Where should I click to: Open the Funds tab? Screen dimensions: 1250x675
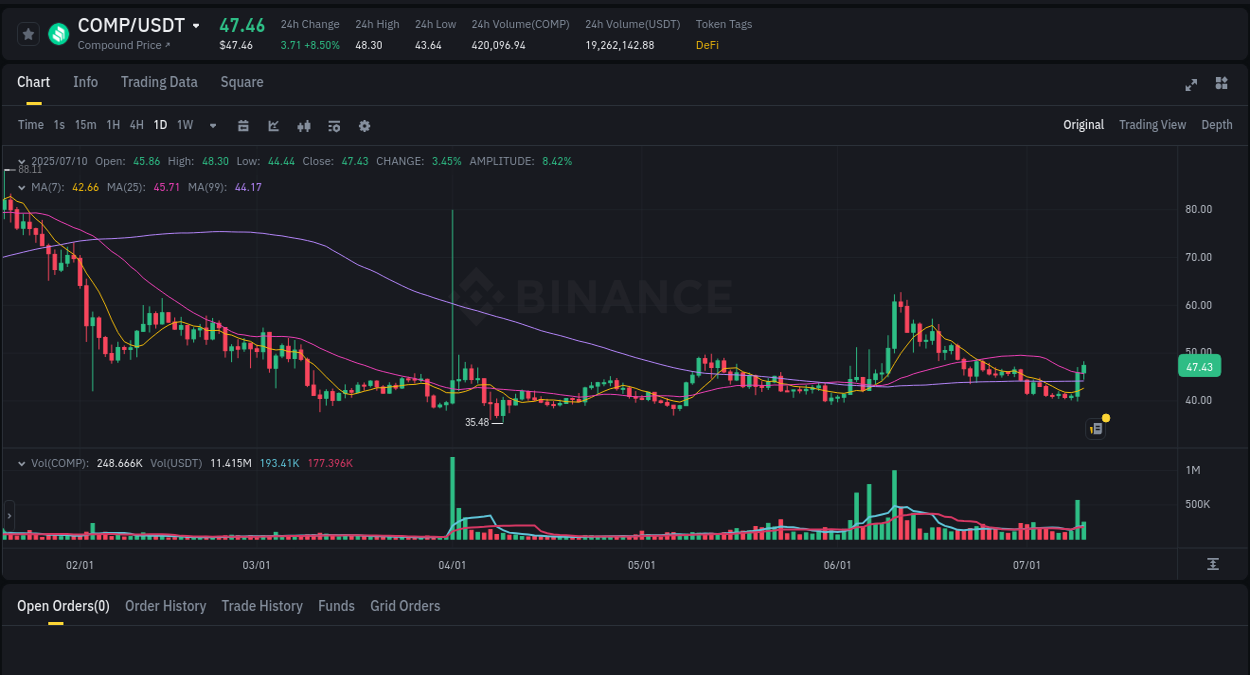336,606
